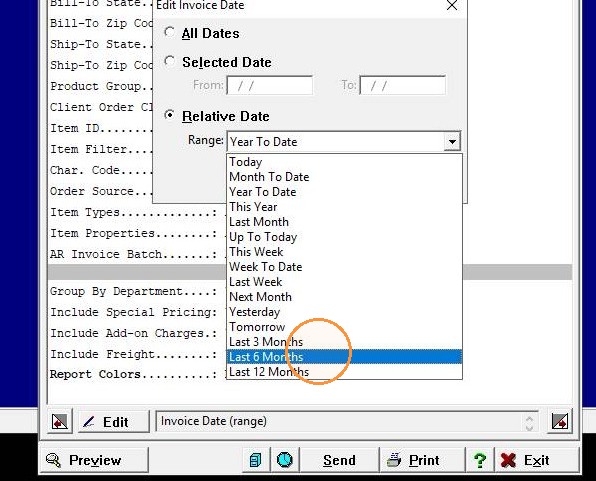Choose Month To Date in the range list
Screen dimensions: 596x481
pyautogui.click(x=344, y=177)
